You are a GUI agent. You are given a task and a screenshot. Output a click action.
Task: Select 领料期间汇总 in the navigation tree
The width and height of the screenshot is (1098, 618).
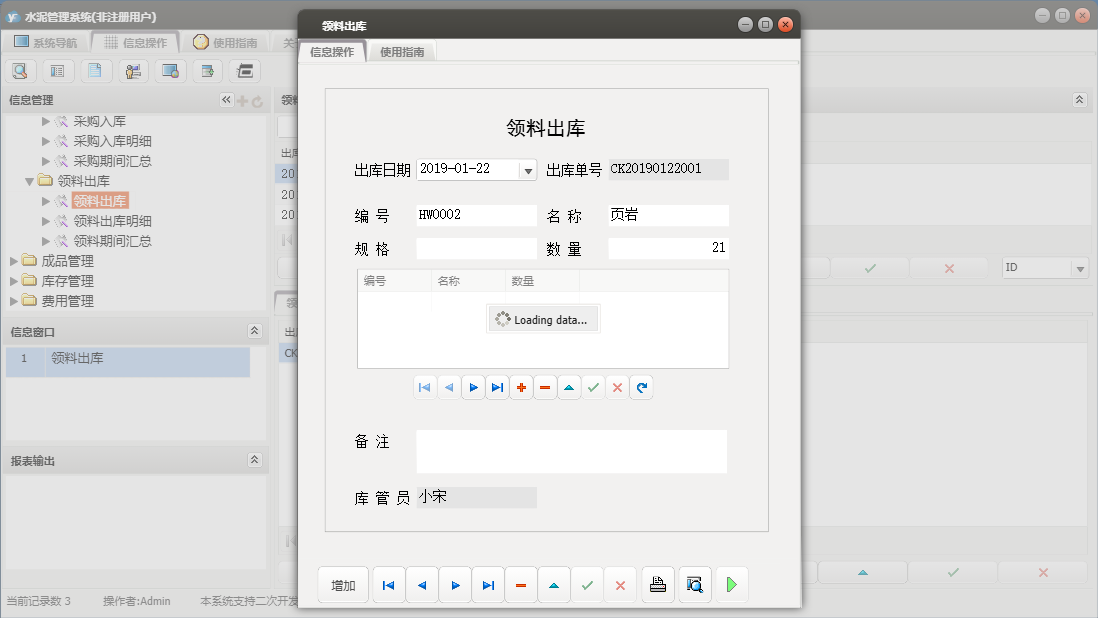pos(112,241)
